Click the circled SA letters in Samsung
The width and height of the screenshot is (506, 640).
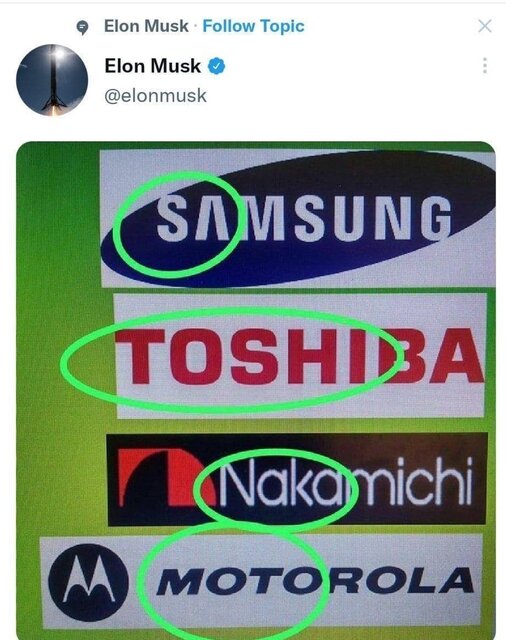(194, 218)
